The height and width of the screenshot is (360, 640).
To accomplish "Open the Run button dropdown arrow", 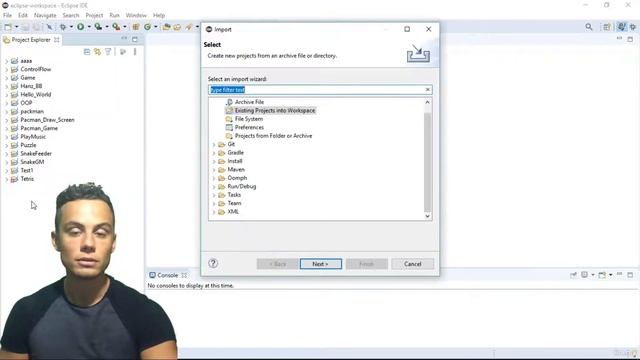I will pyautogui.click(x=89, y=27).
